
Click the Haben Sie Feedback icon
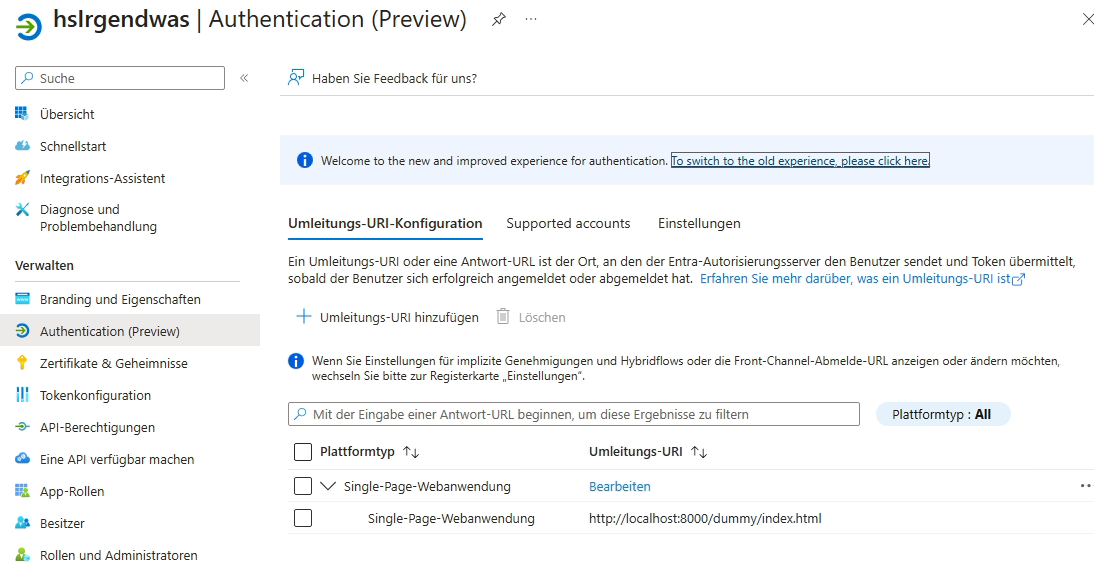(296, 78)
